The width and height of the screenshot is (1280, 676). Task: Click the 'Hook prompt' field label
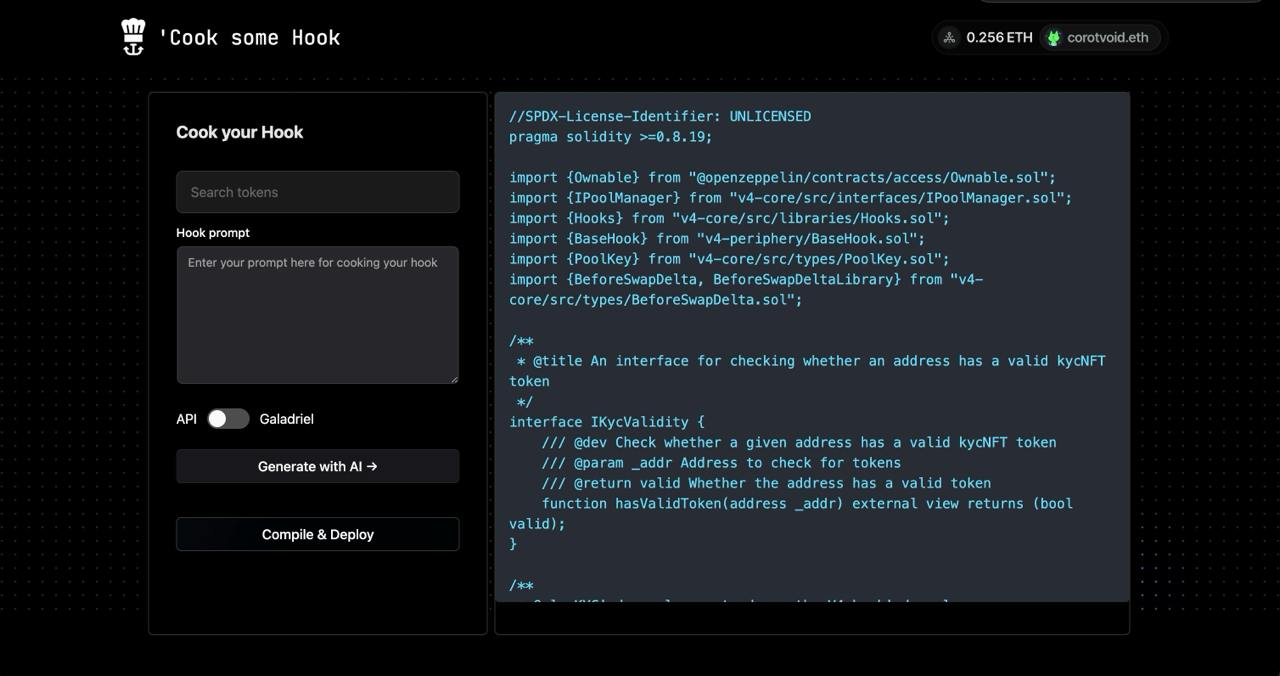click(213, 233)
